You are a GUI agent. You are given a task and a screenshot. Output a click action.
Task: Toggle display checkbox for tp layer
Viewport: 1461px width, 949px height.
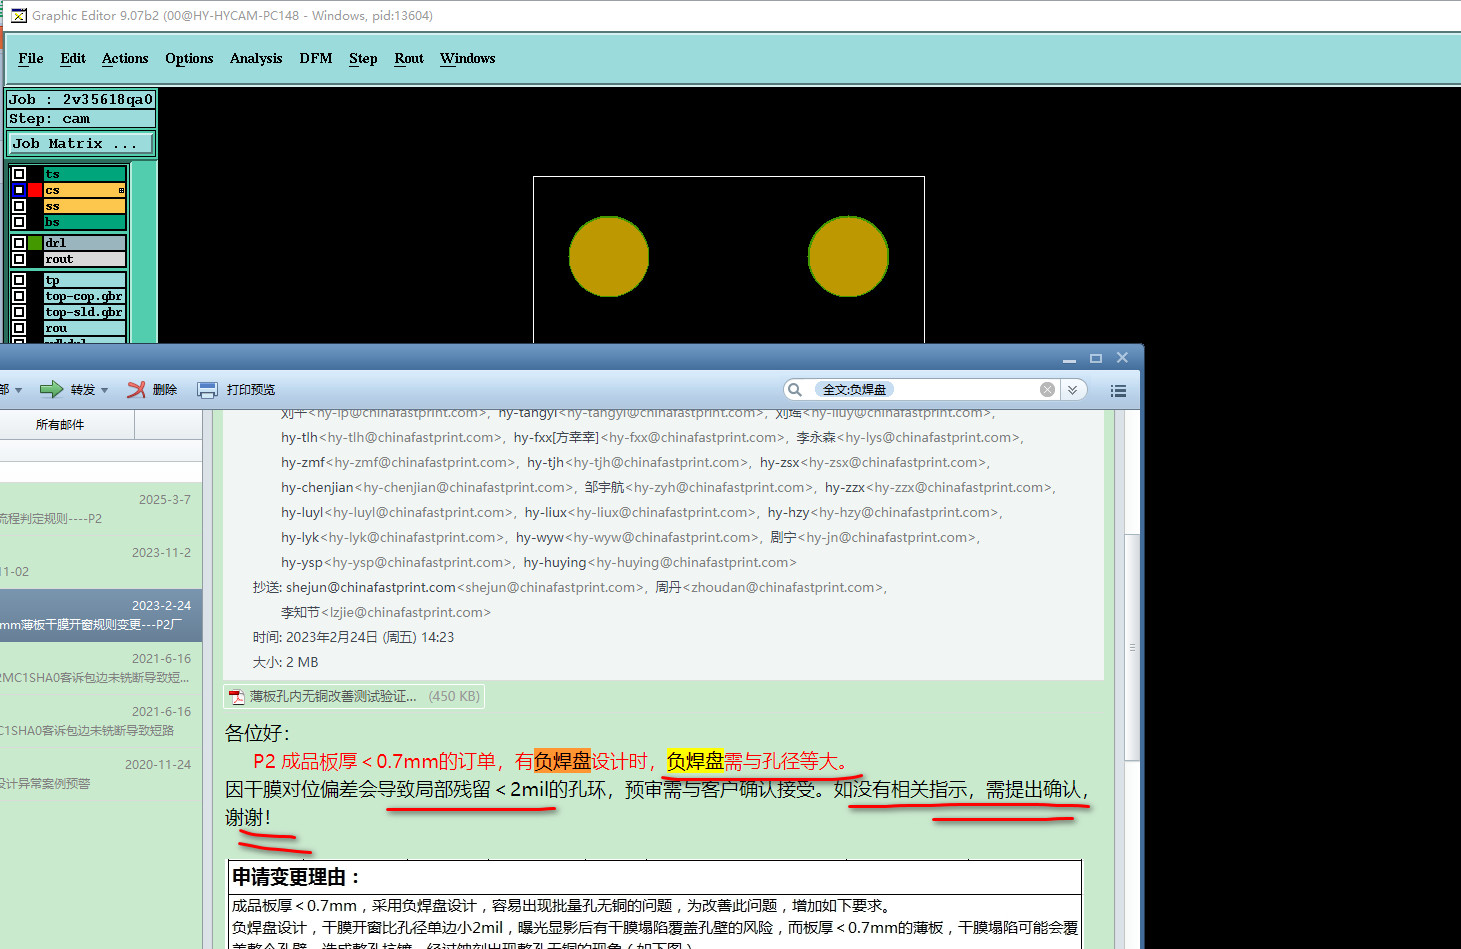tap(19, 280)
